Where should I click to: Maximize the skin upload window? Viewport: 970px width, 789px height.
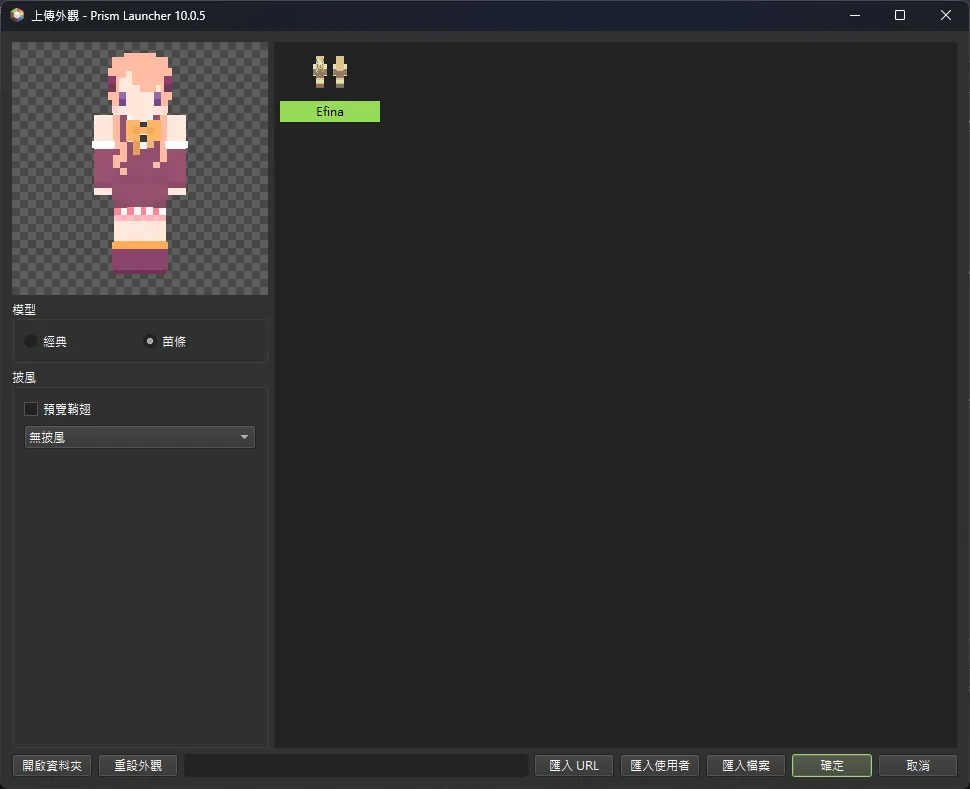point(900,15)
